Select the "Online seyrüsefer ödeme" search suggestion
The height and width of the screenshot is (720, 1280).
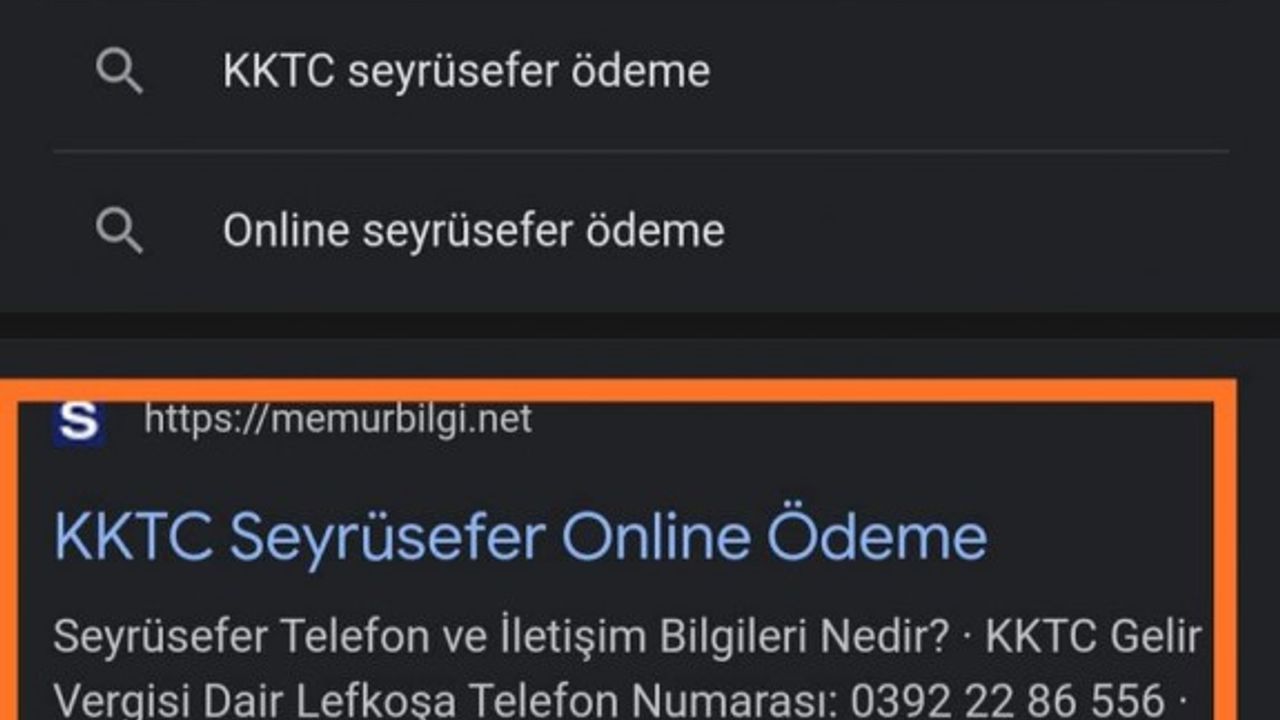[x=473, y=231]
